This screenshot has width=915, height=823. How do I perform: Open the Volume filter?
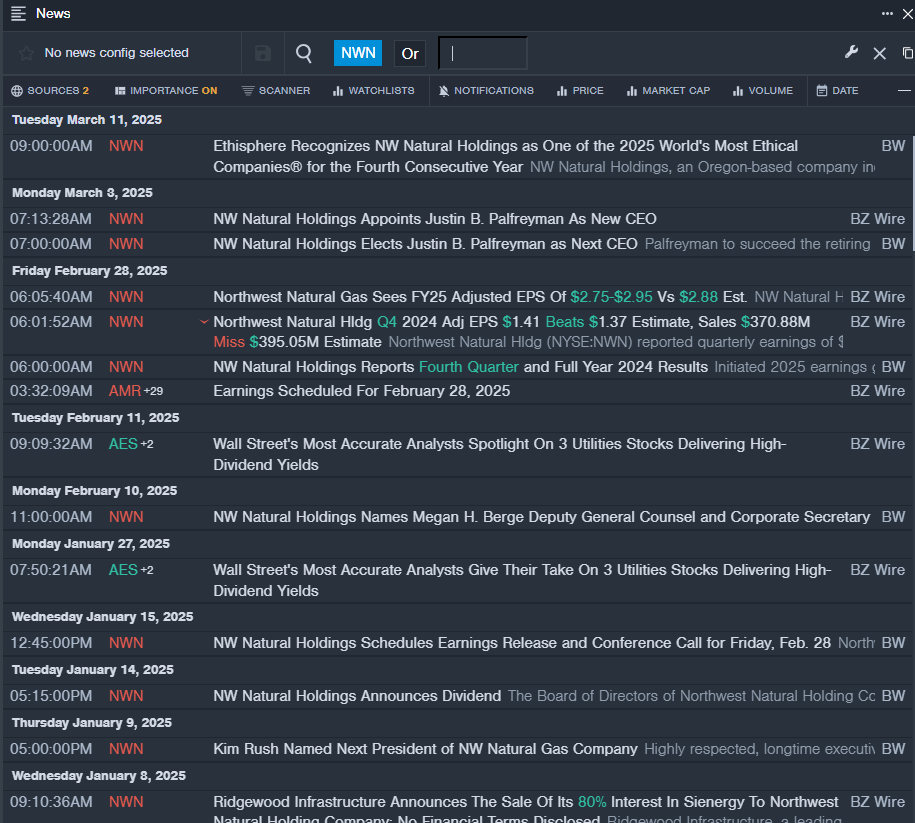click(x=763, y=90)
